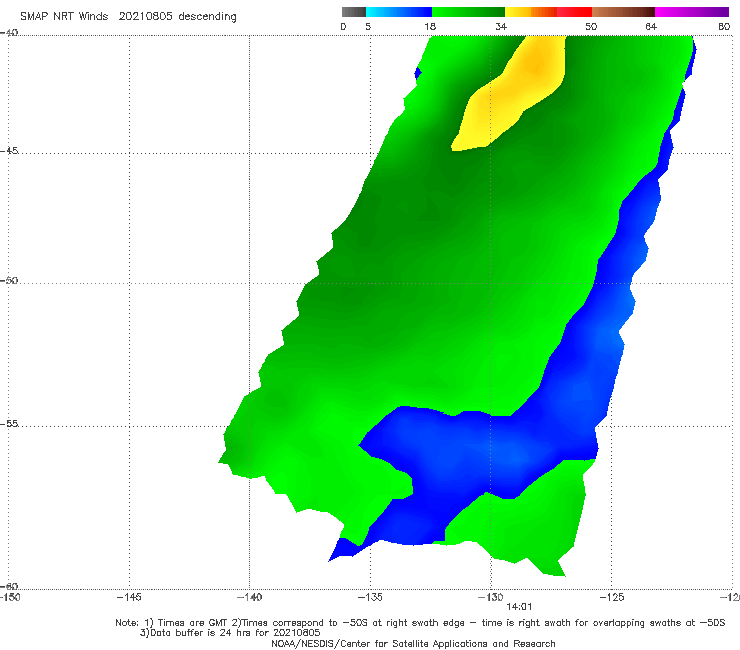
Task: Click the longitude label '-140'
Action: [249, 598]
